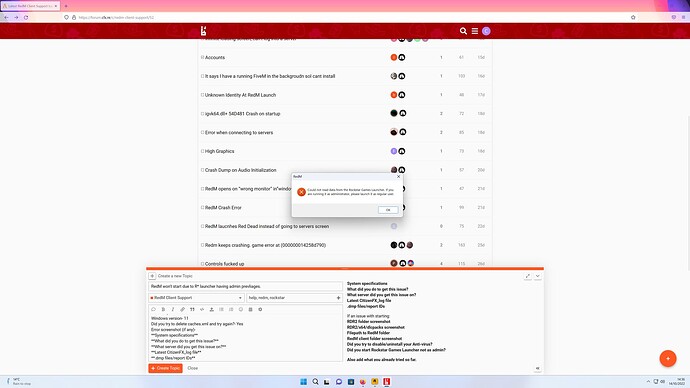Click OK in the RedM error dialog
Image resolution: width=690 pixels, height=388 pixels.
[x=388, y=210]
